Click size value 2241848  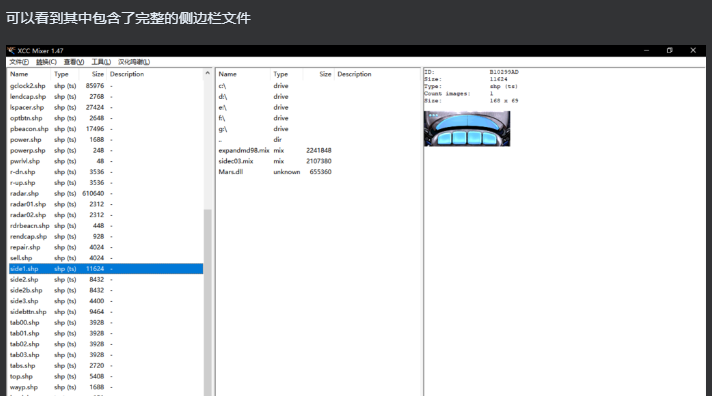pos(318,150)
